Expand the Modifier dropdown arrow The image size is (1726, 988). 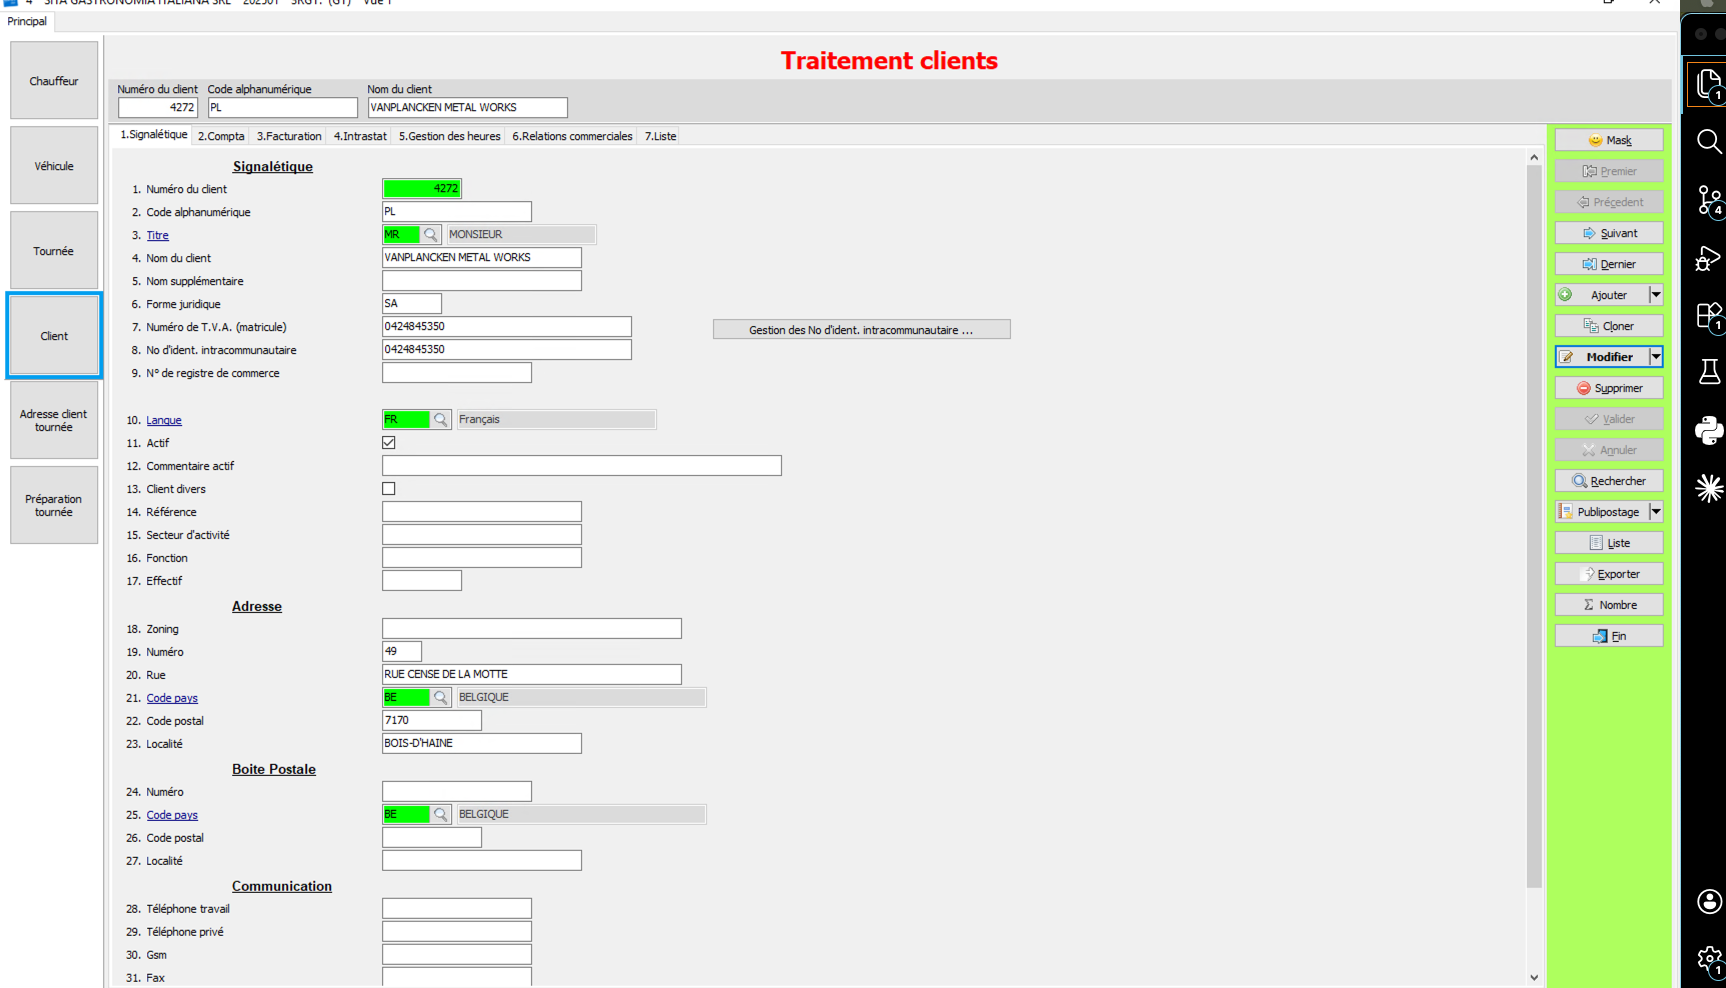tap(1656, 357)
